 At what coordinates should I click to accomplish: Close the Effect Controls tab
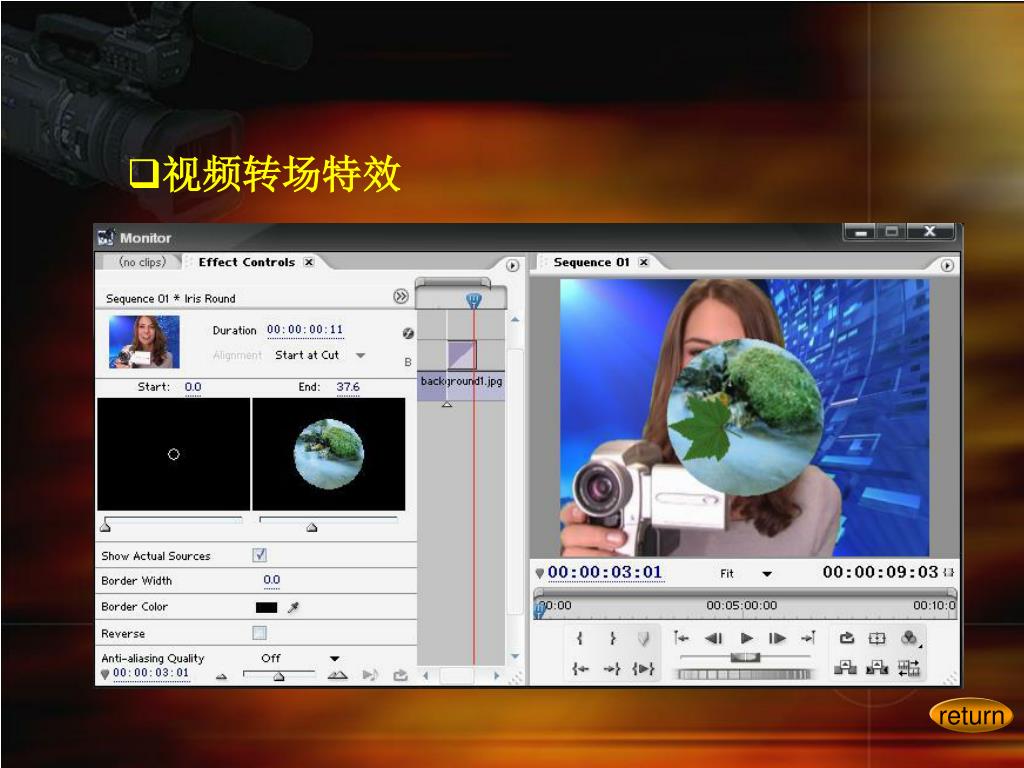(x=309, y=263)
